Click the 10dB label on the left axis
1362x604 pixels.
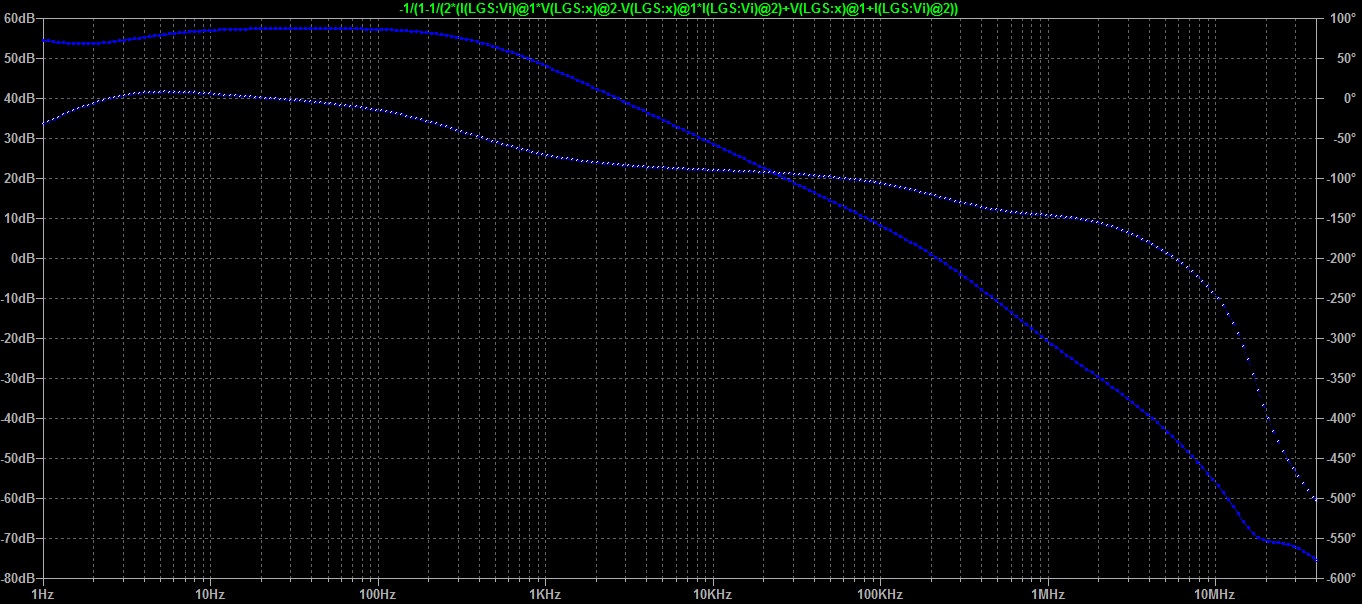click(18, 218)
